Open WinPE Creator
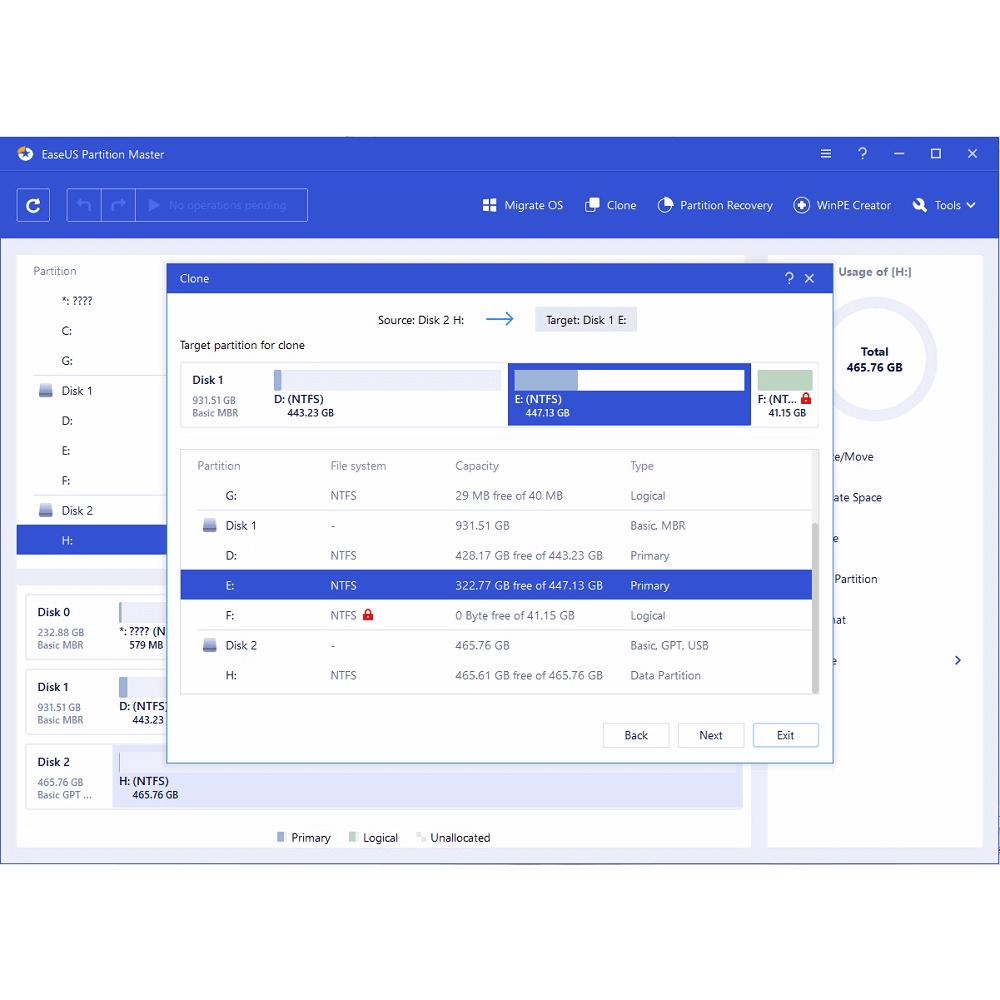Screen dimensions: 1000x1000 (x=842, y=205)
